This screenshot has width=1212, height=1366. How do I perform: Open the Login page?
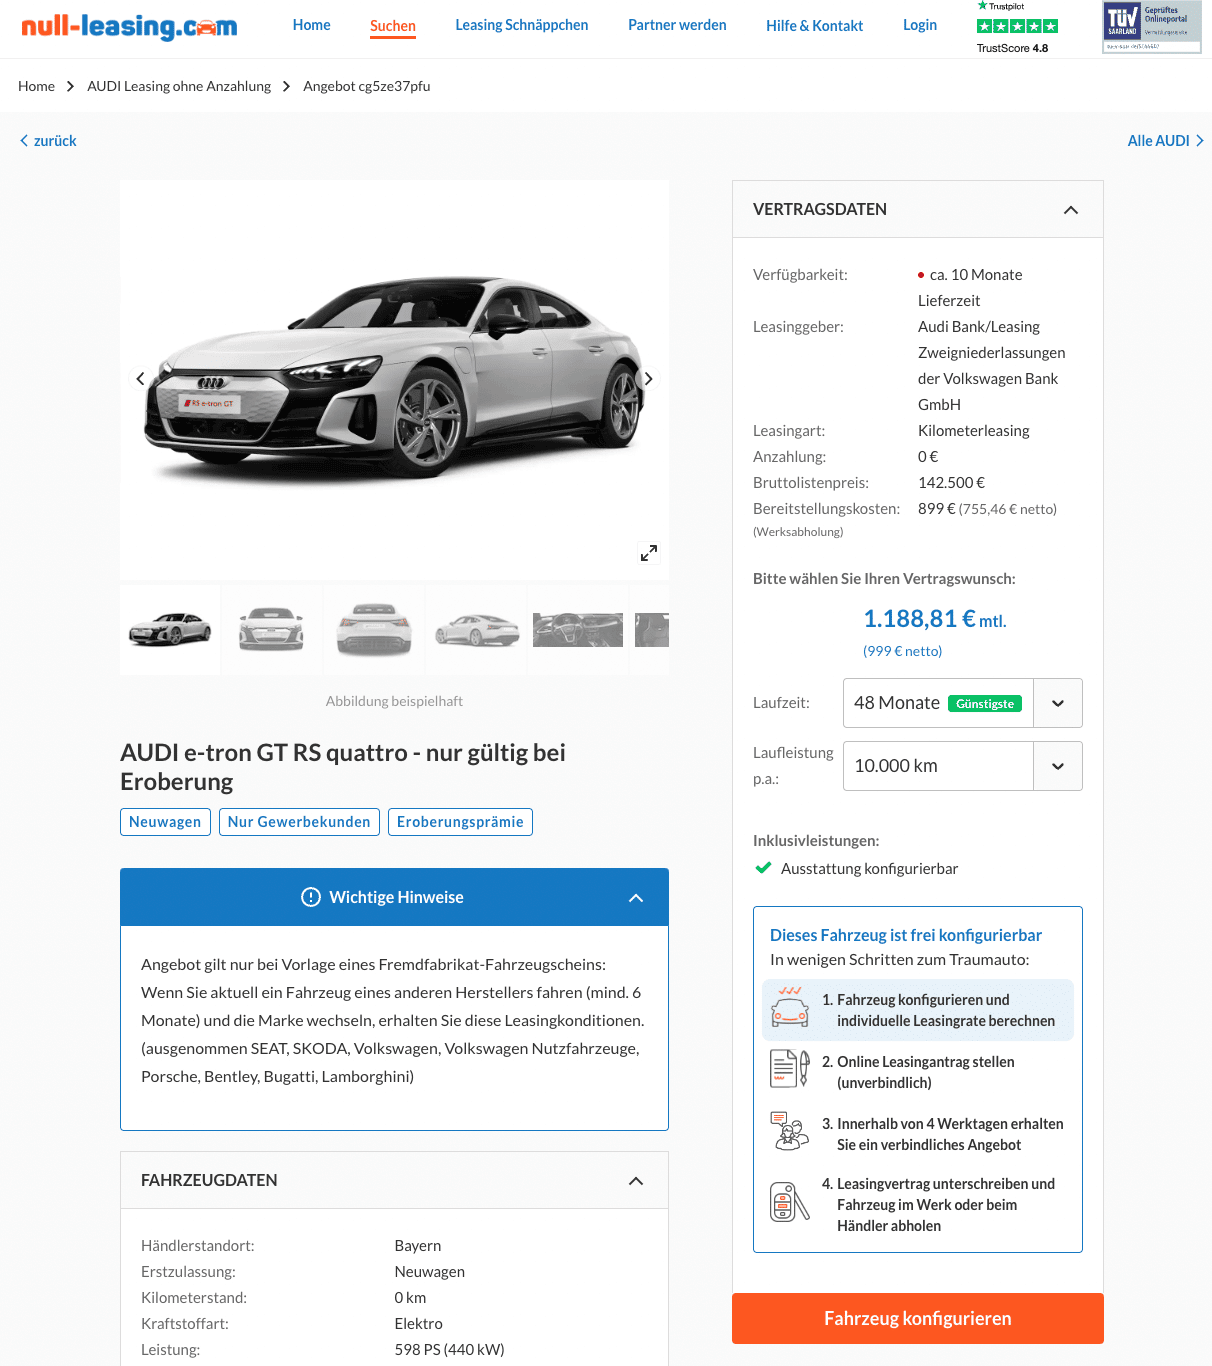pos(920,25)
